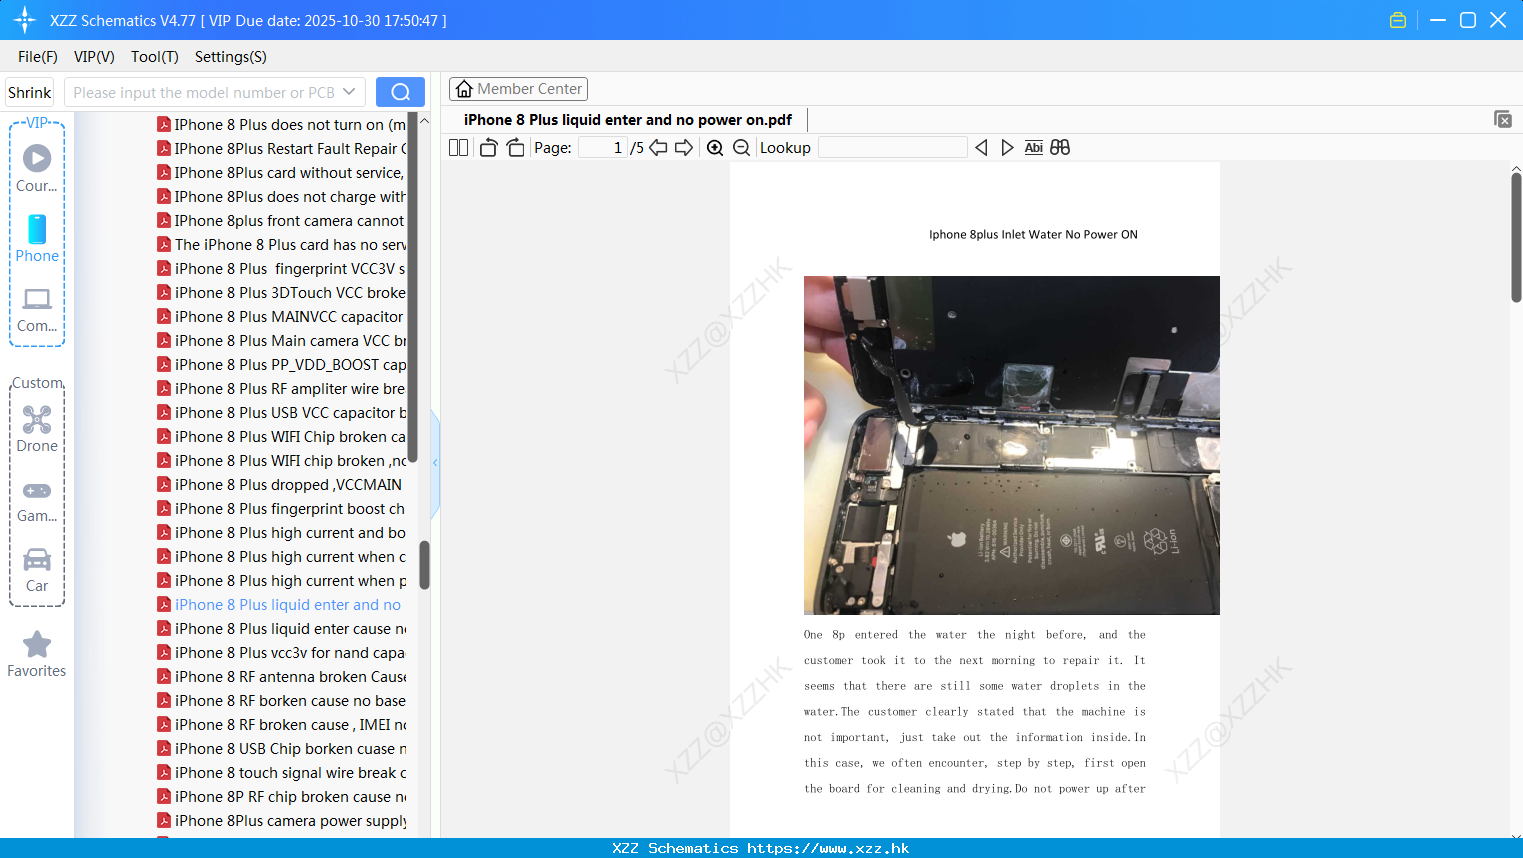Open 'iPhone 8 Plus dropped ,VCCMAIN' file
The image size is (1523, 858).
pos(282,485)
